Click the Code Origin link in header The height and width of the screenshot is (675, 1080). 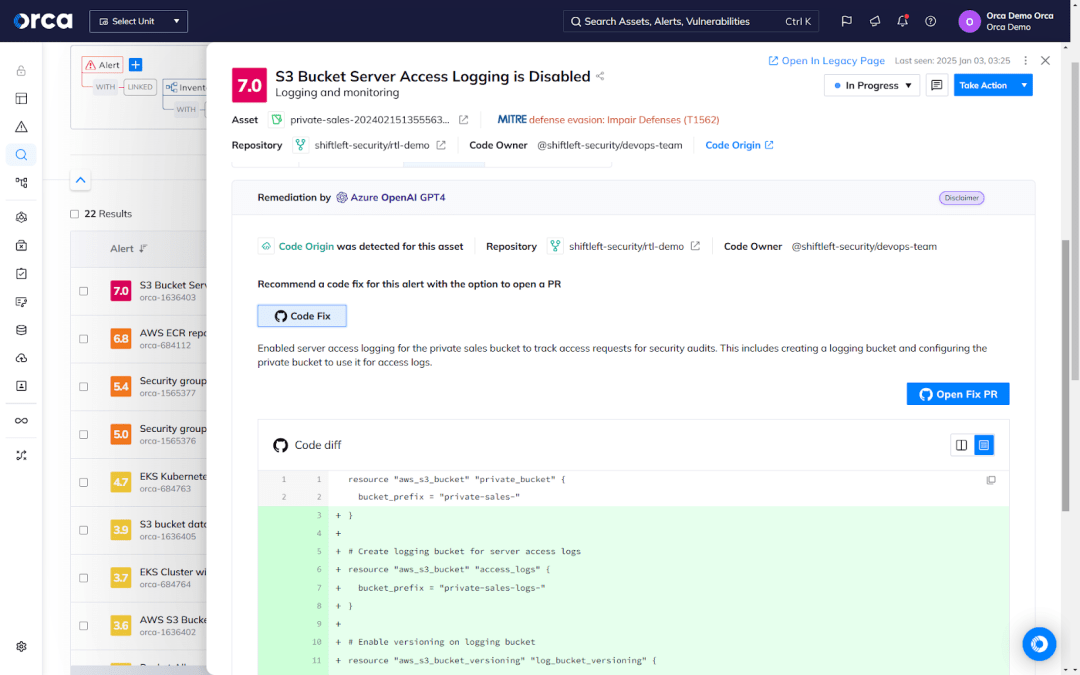coord(739,145)
